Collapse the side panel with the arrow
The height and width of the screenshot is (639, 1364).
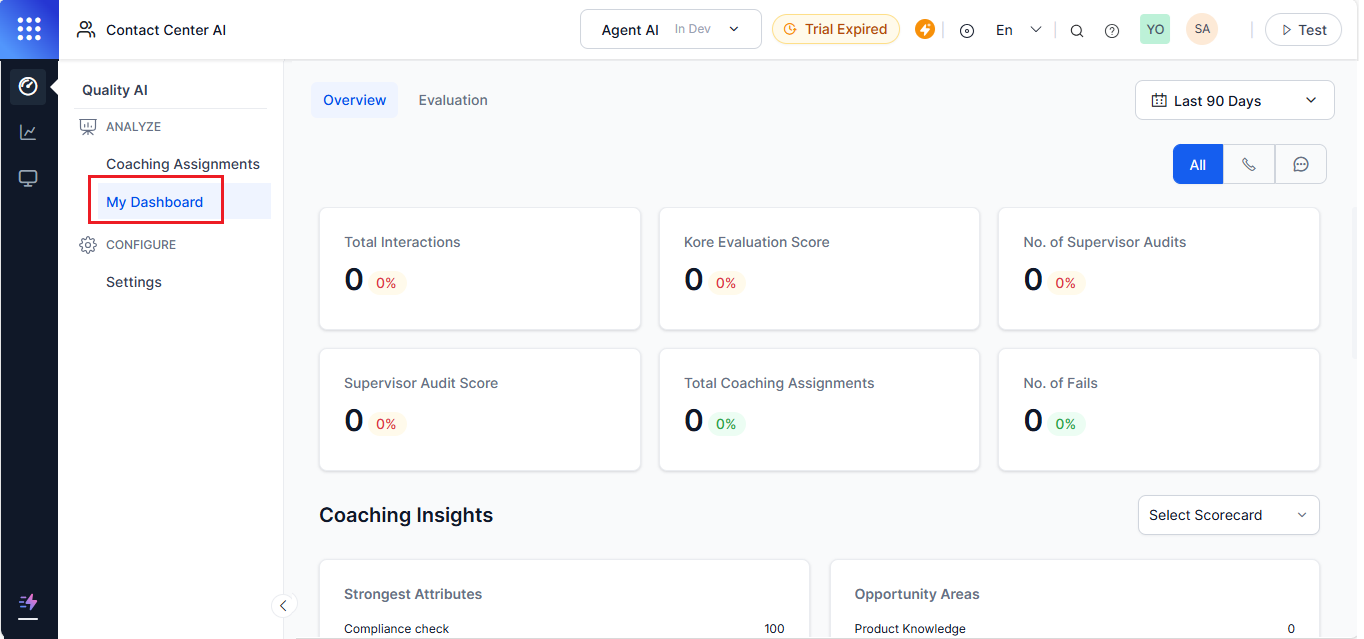pos(283,605)
